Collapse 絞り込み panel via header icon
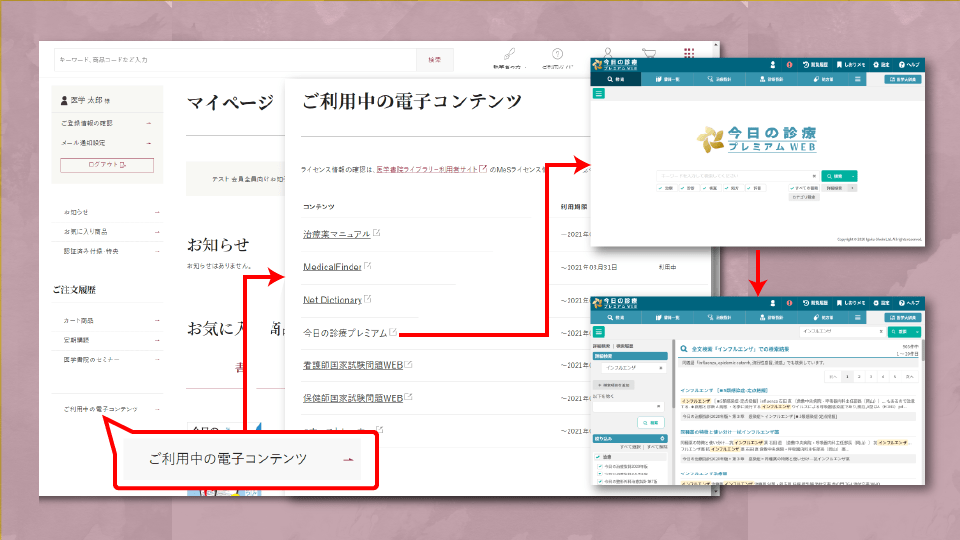The image size is (960, 540). coord(662,438)
